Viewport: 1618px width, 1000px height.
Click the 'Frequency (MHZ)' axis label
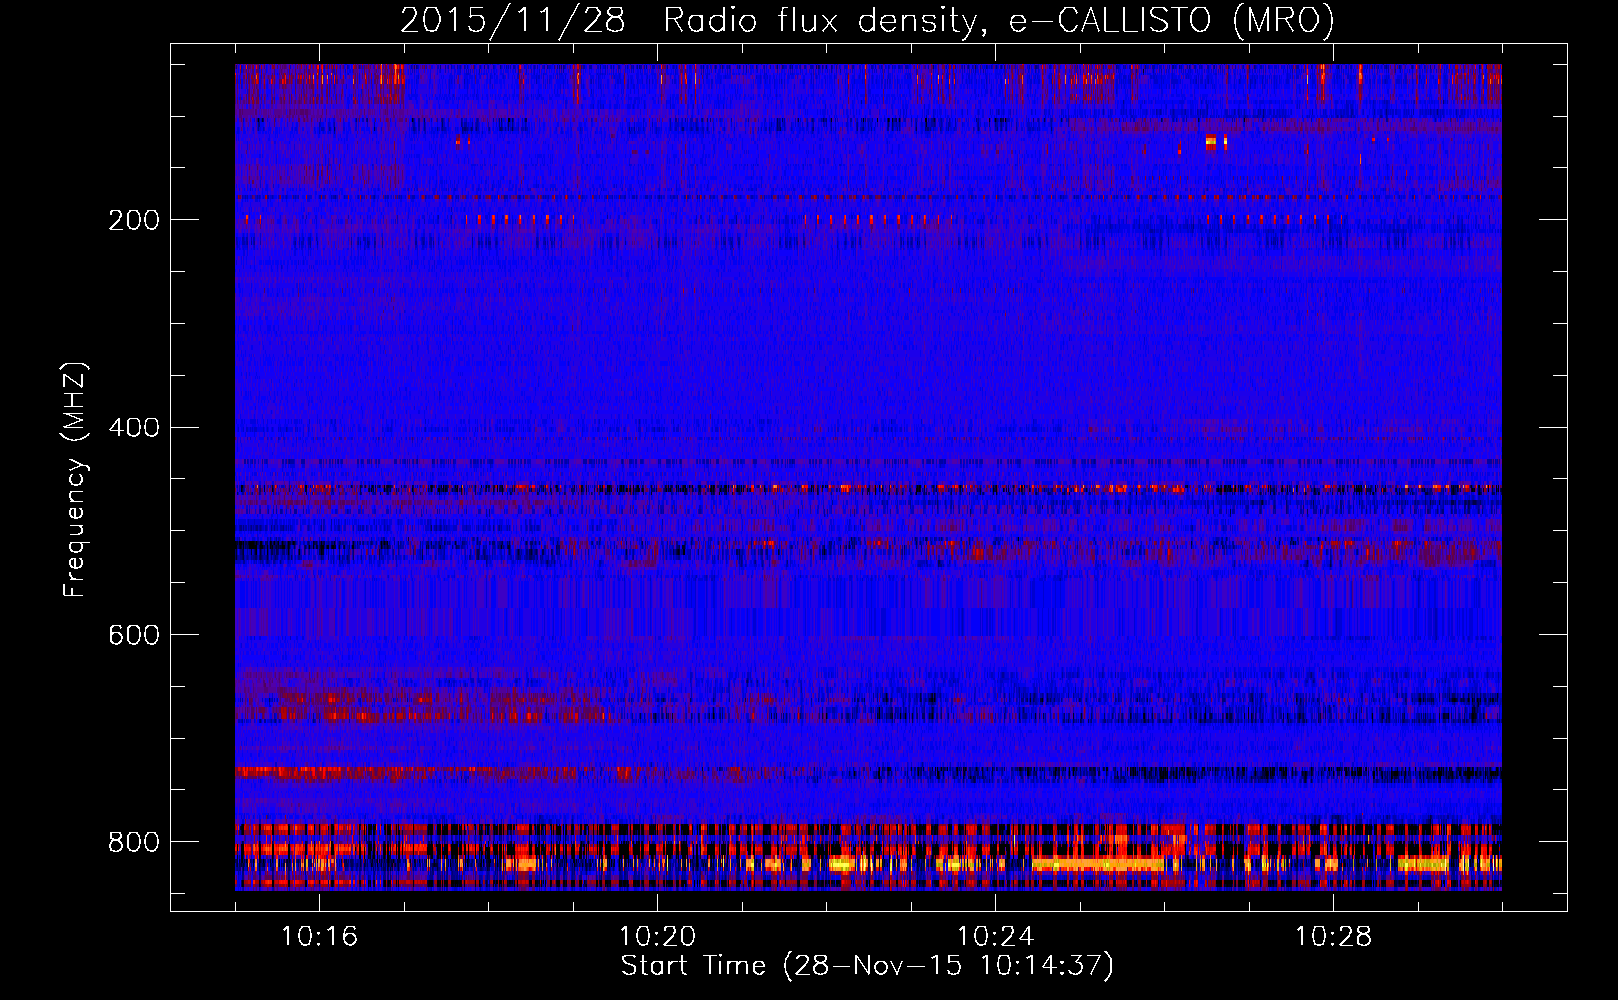tap(75, 480)
